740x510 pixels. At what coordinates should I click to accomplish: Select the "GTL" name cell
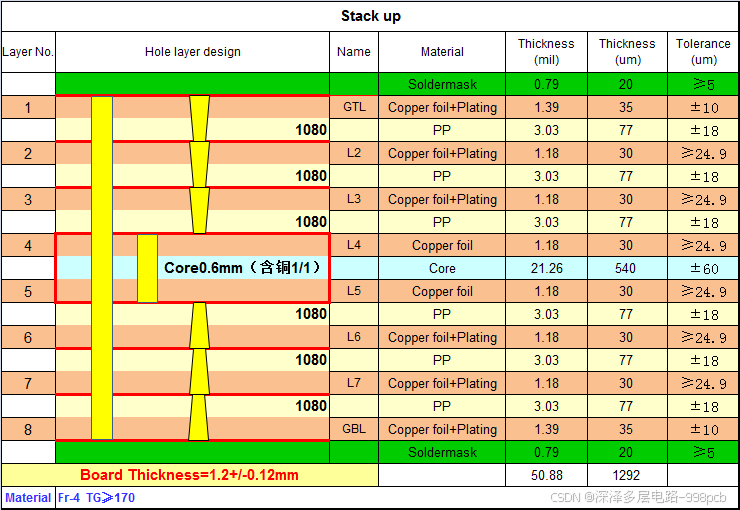(x=353, y=107)
